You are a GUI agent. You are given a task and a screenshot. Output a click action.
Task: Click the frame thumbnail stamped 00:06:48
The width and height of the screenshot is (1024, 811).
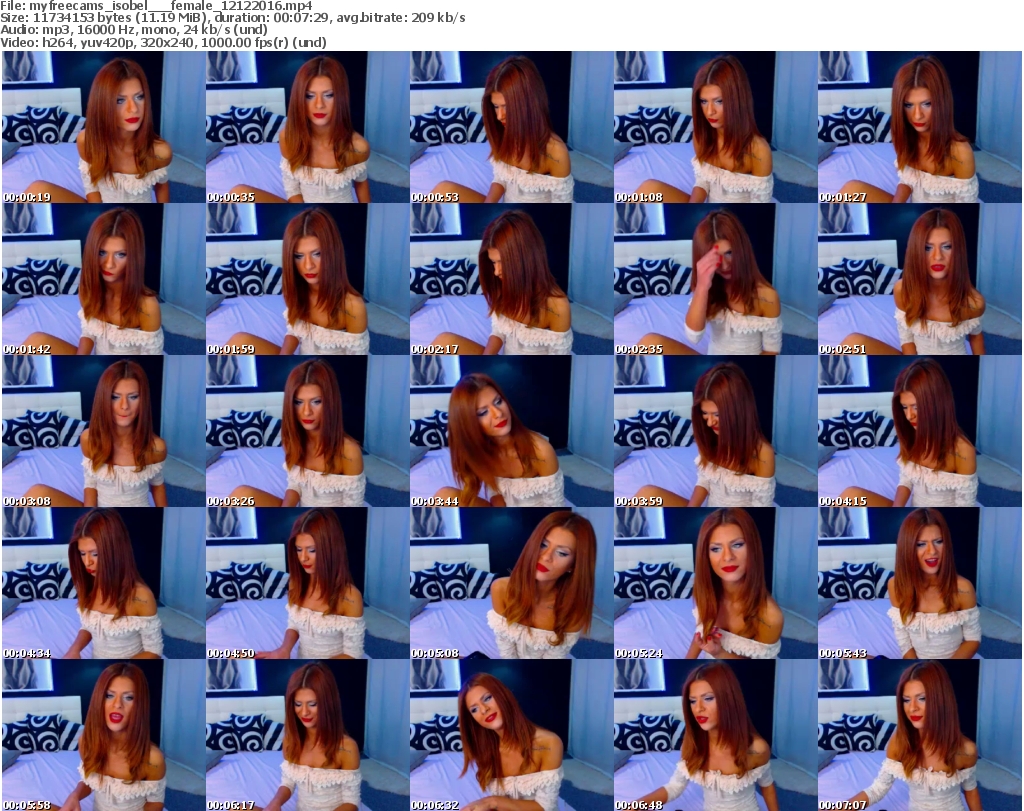(x=715, y=735)
